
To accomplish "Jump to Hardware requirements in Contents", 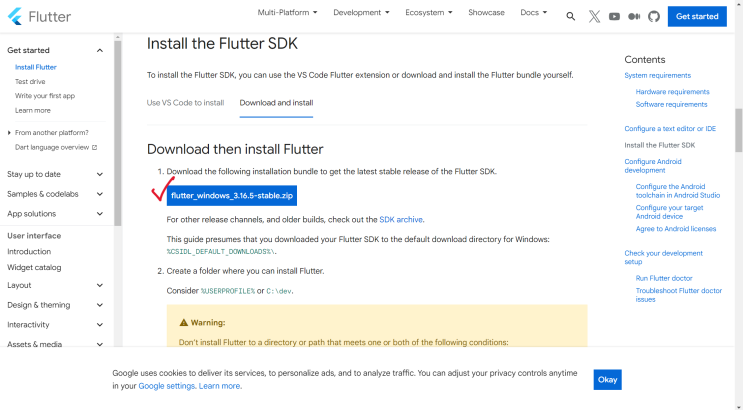I will [x=672, y=92].
